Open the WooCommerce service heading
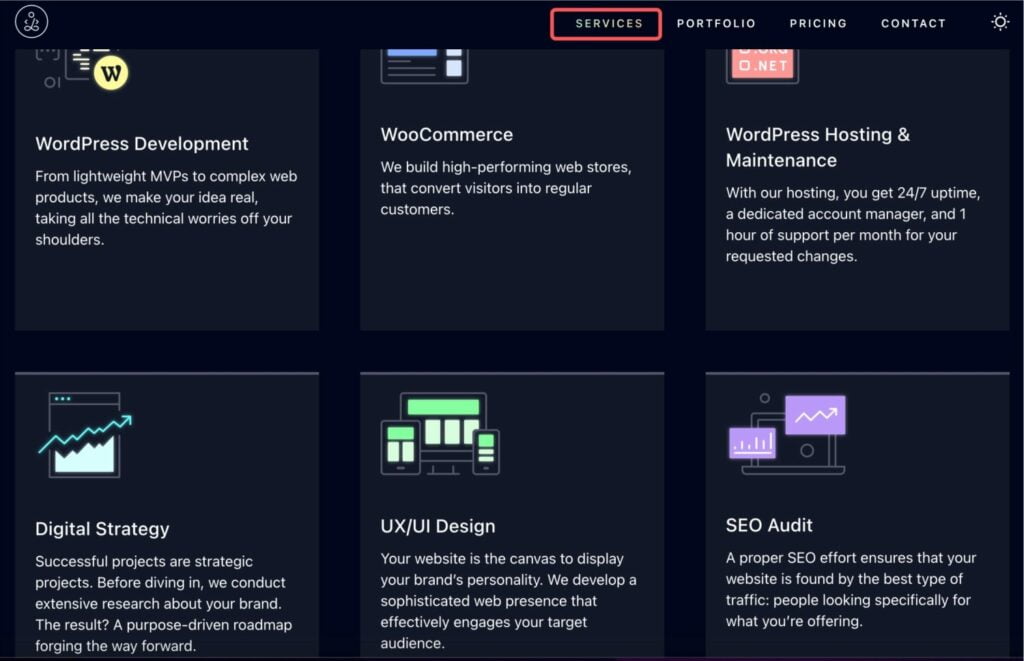Viewport: 1024px width, 661px height. click(x=447, y=135)
